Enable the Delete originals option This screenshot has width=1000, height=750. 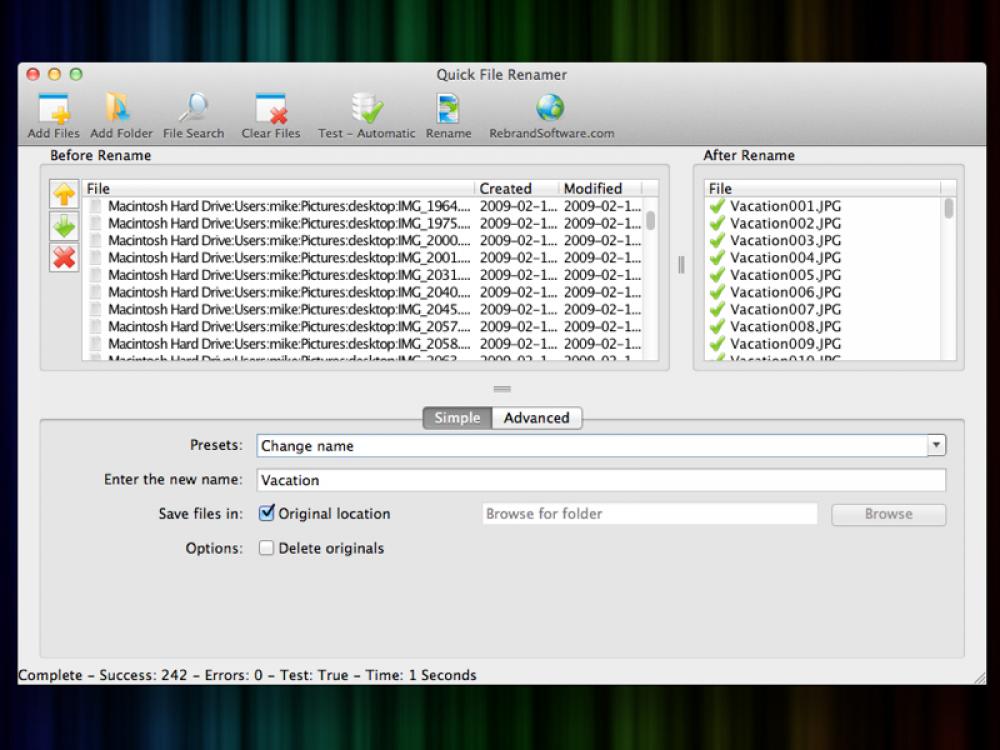pyautogui.click(x=266, y=548)
